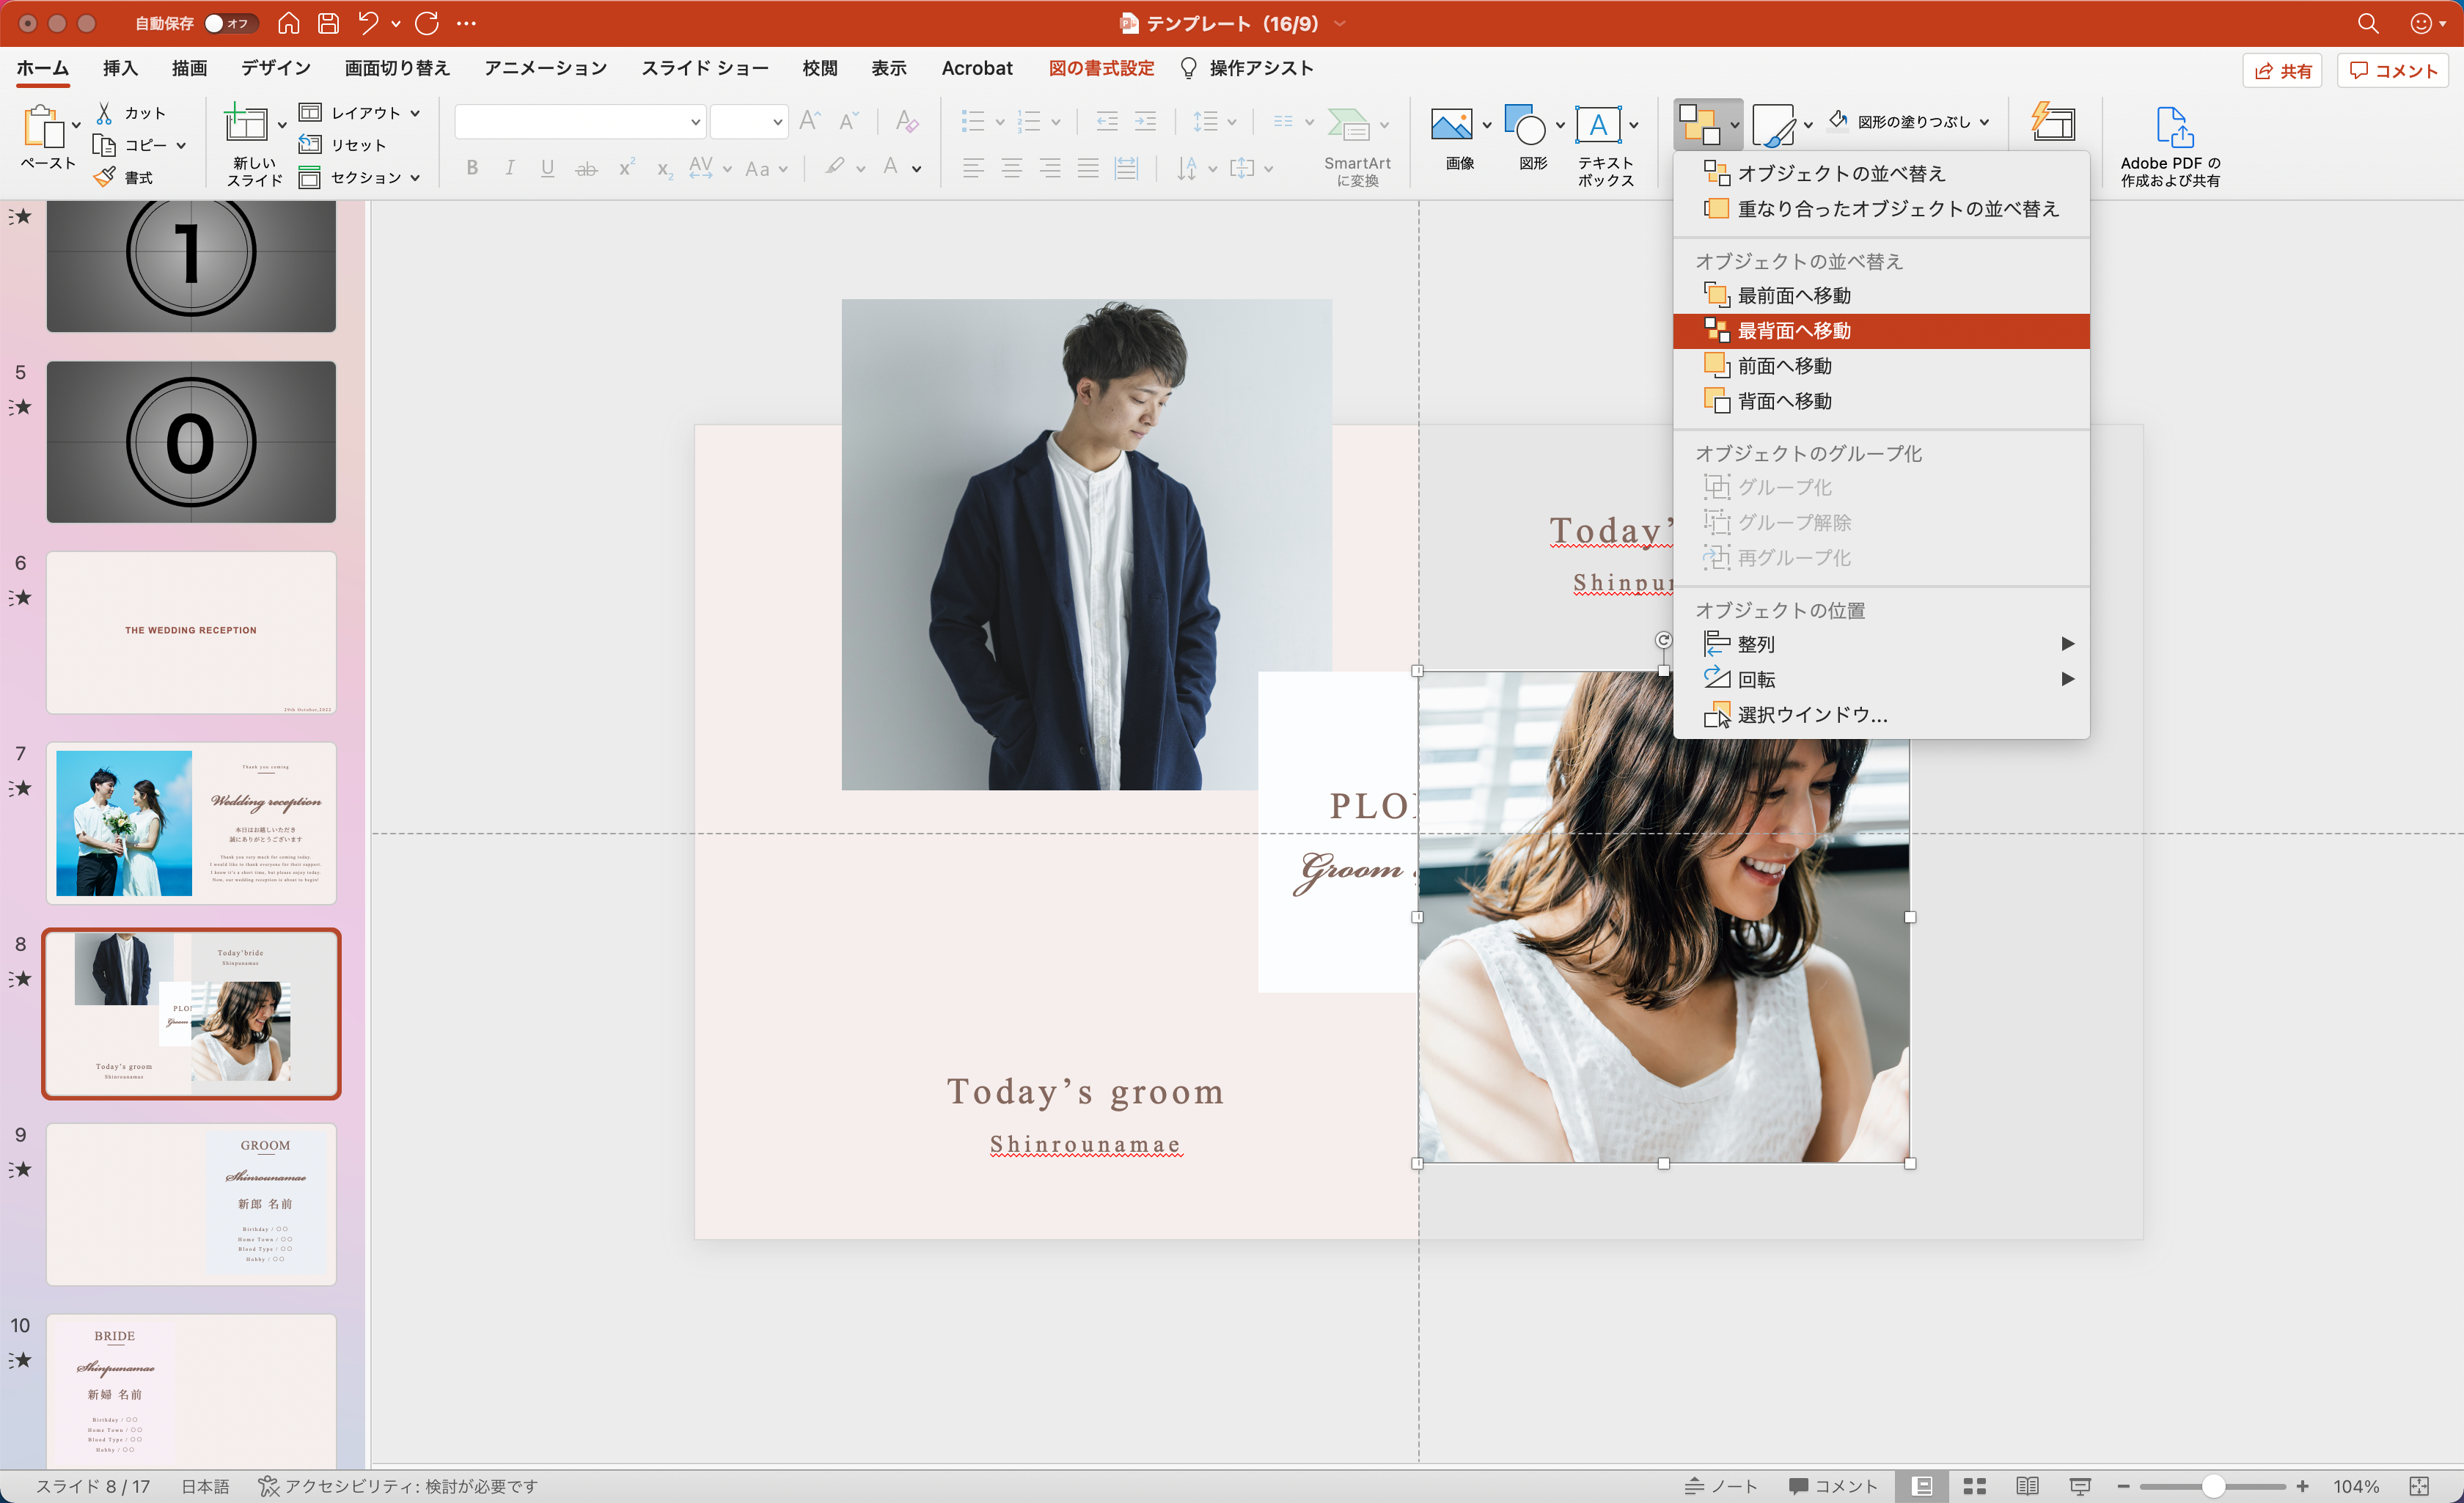Click the Redo icon in title bar
The width and height of the screenshot is (2464, 1503).
click(427, 23)
